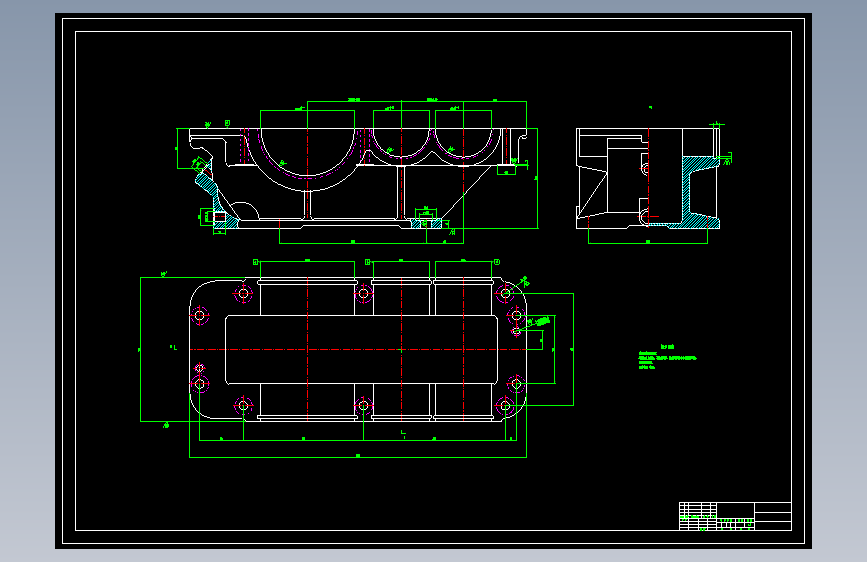The width and height of the screenshot is (867, 562).
Task: Select the top-right corner bolt hole in plan view
Action: tap(505, 293)
